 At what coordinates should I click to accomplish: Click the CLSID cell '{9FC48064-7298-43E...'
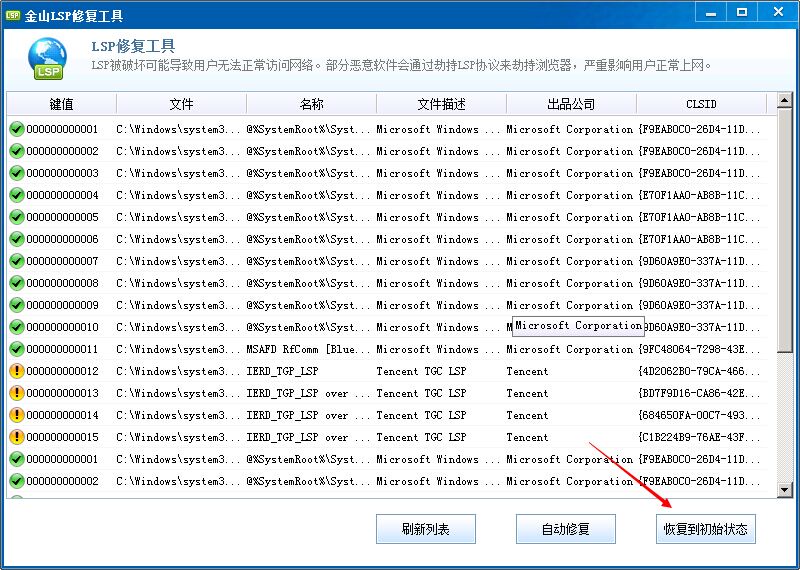[699, 349]
